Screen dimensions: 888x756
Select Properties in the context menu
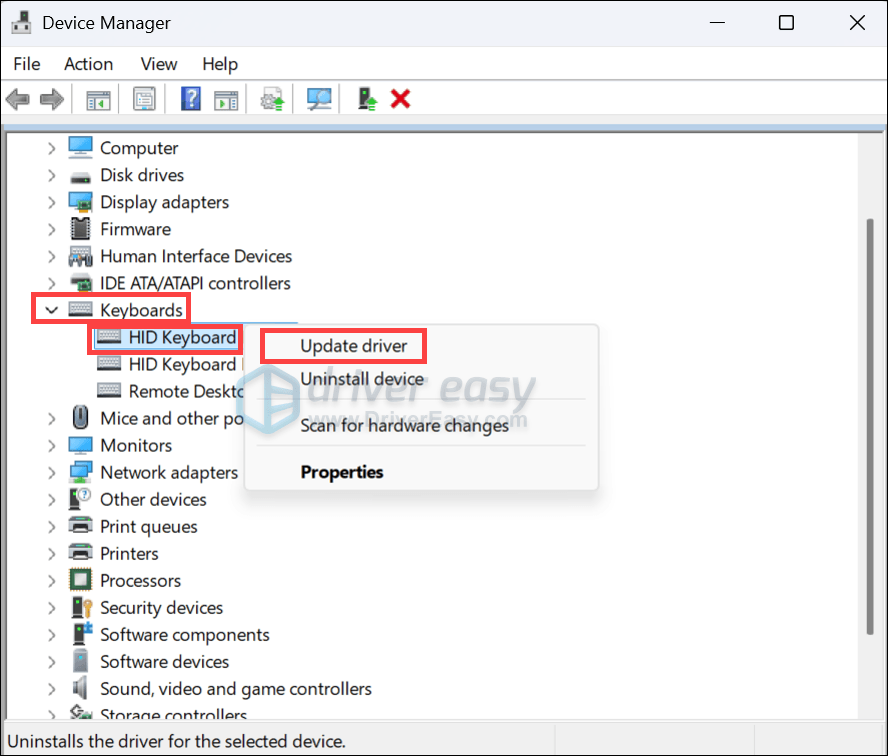(x=341, y=472)
